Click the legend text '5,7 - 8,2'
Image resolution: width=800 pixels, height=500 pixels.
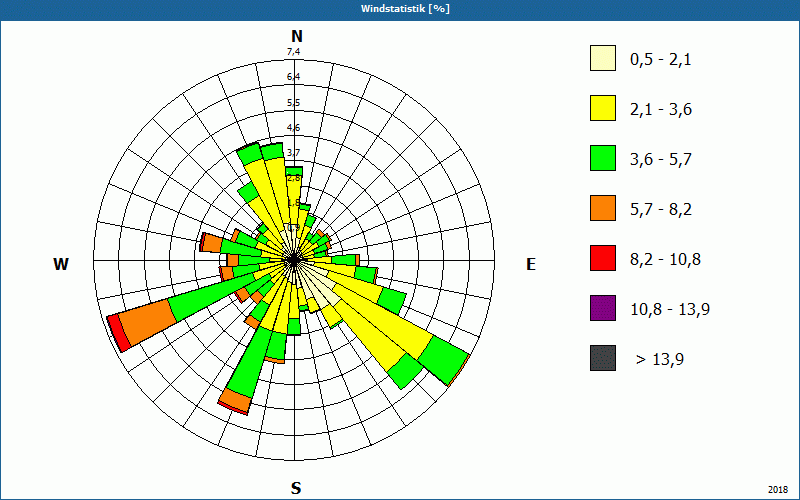click(x=661, y=210)
